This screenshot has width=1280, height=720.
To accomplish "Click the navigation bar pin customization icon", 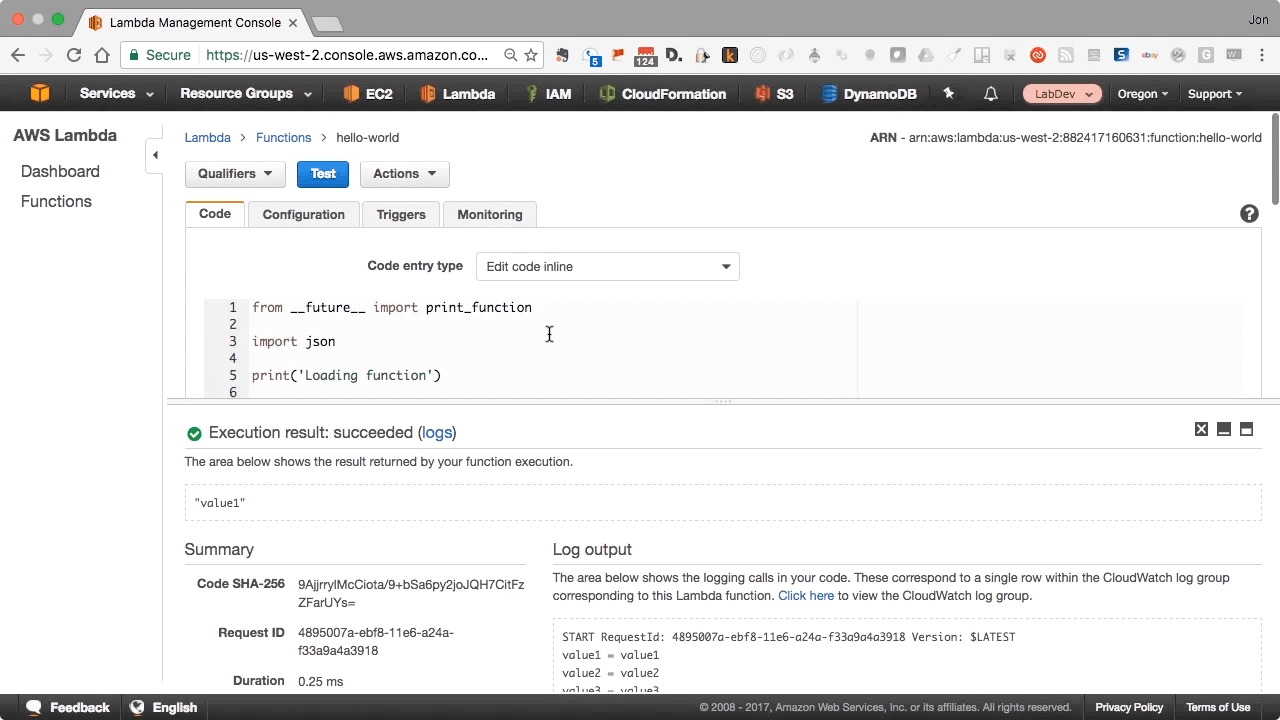I will pos(948,93).
